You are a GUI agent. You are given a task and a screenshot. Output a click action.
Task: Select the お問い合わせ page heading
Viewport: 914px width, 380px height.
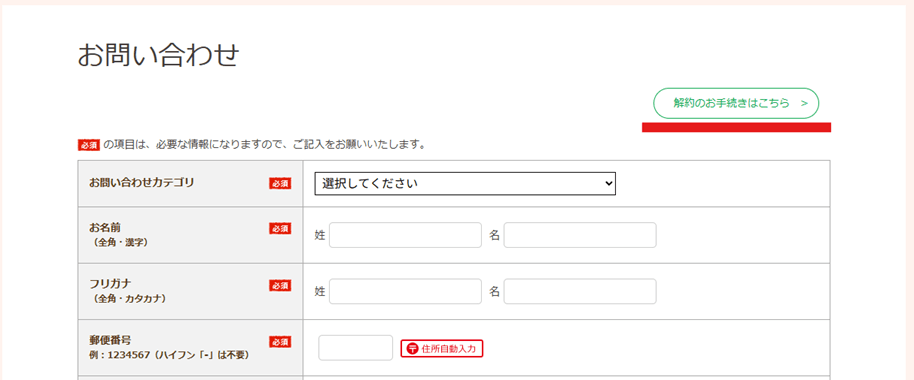click(x=159, y=56)
